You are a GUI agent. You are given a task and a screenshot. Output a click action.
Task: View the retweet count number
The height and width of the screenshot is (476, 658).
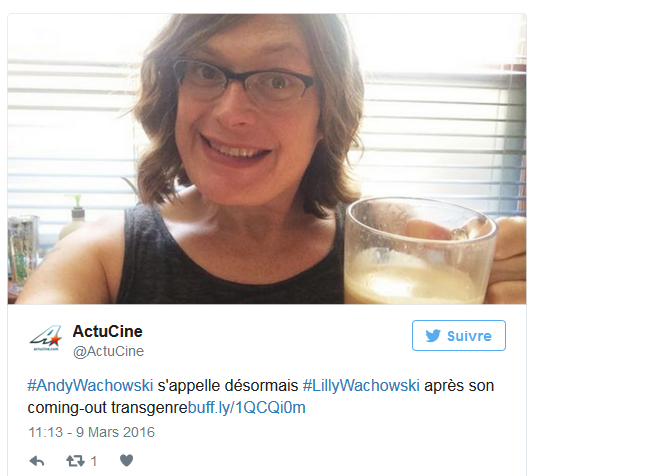click(94, 461)
